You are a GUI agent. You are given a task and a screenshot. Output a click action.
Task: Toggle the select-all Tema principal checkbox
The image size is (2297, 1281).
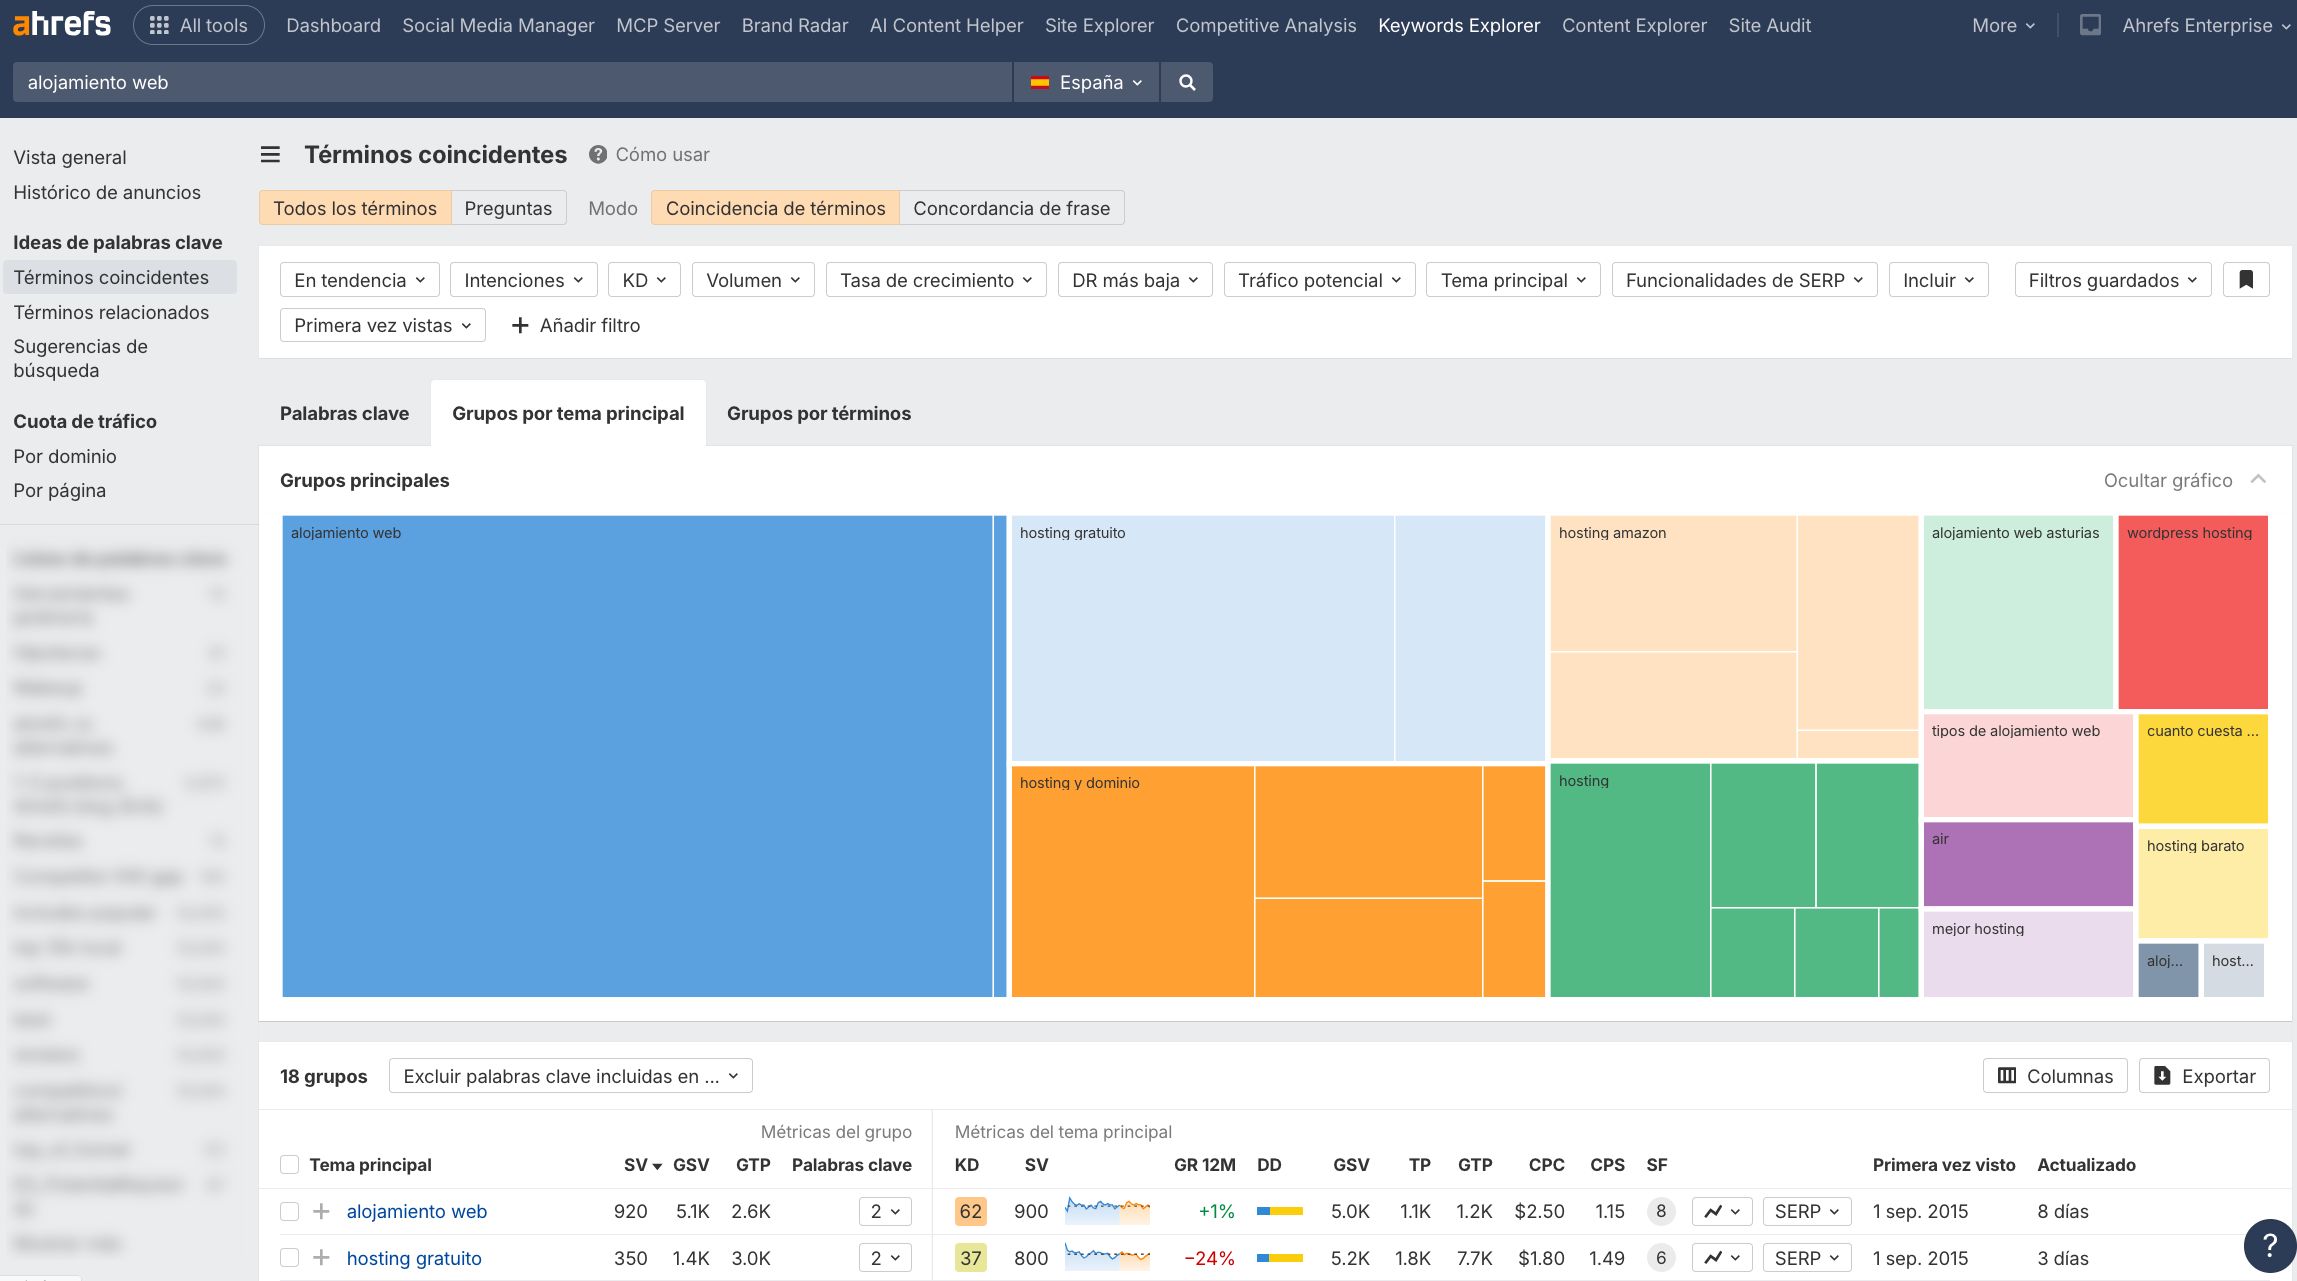tap(290, 1165)
